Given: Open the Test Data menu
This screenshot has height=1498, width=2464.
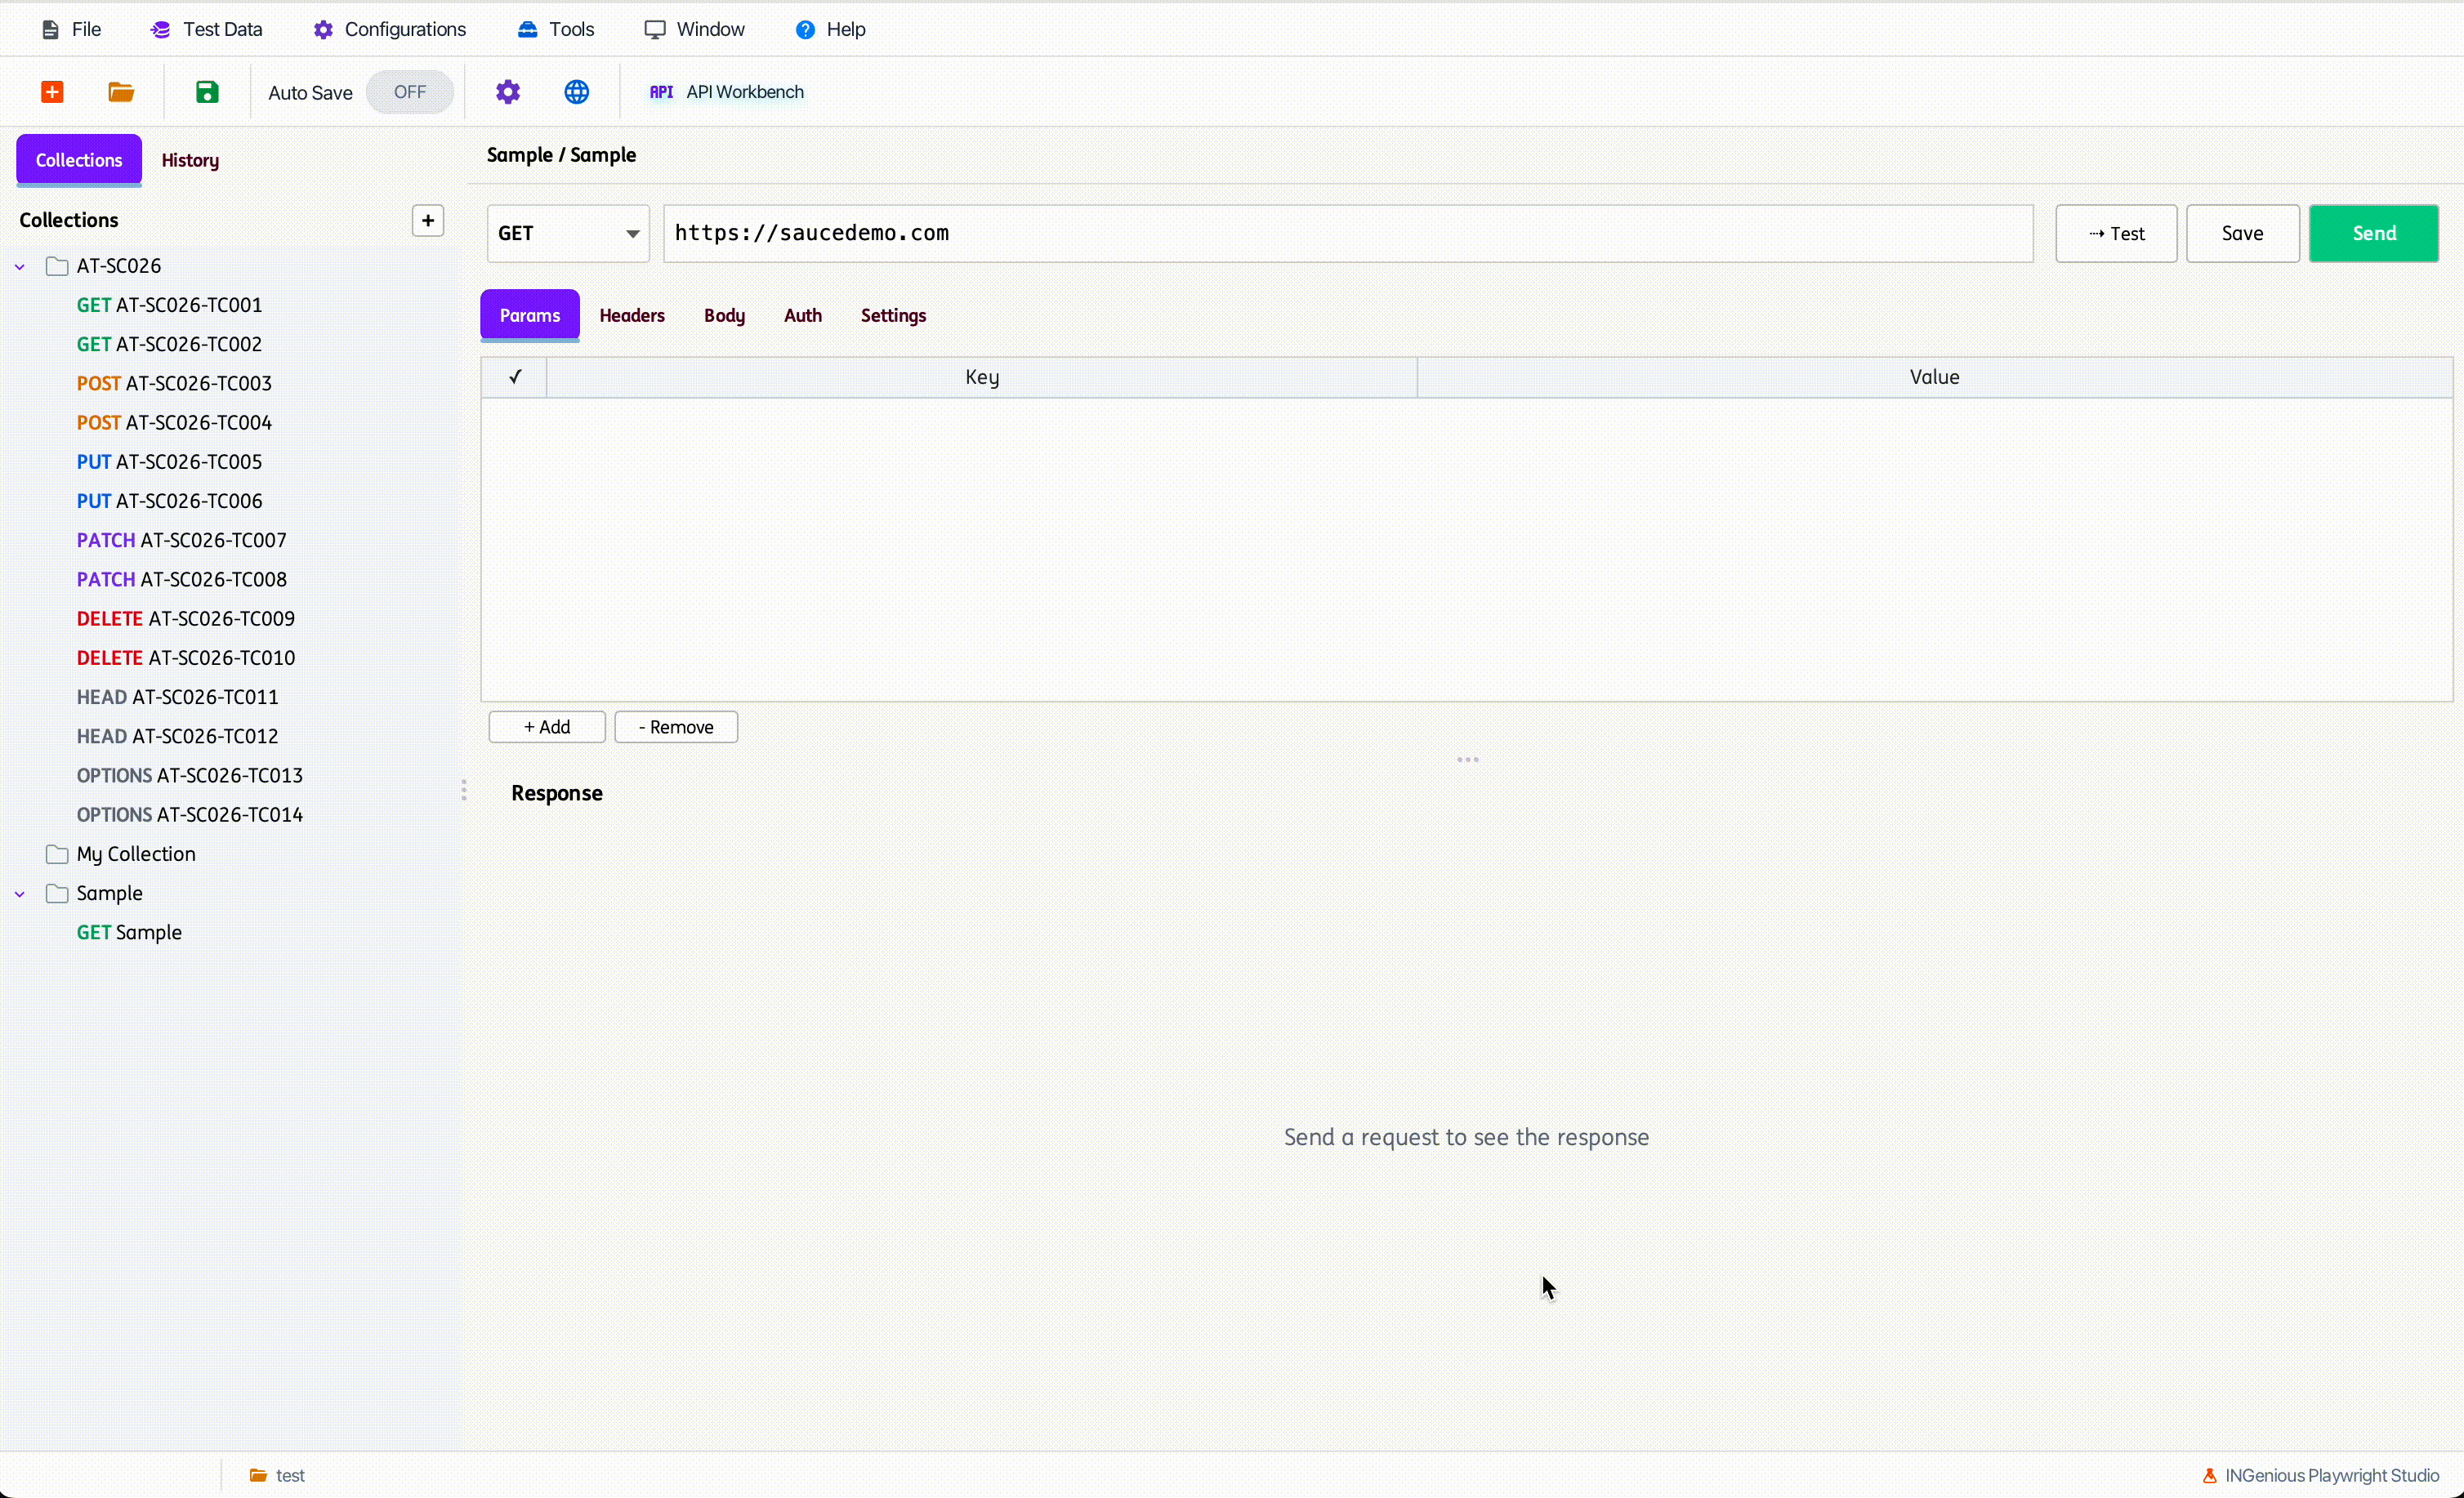Looking at the screenshot, I should 207,30.
